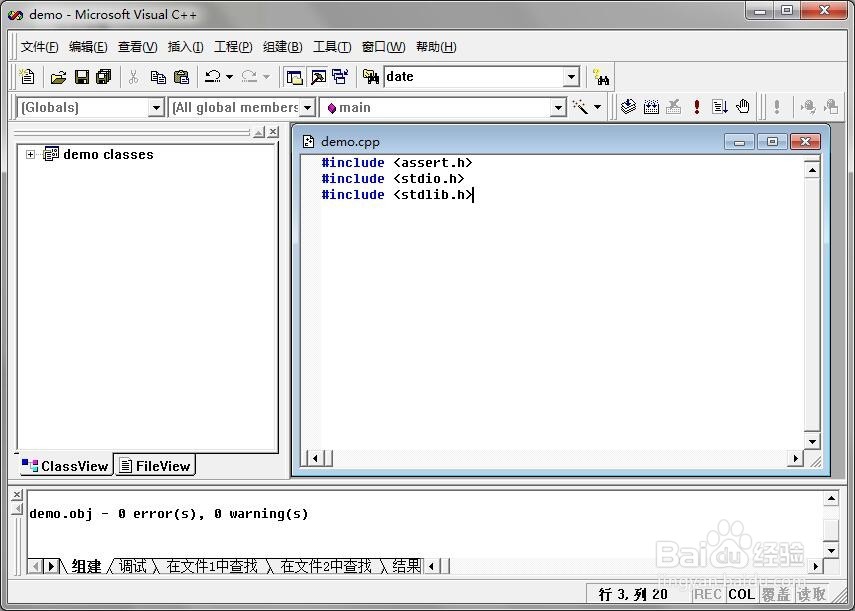
Task: Click the Find in Files icon
Action: click(x=371, y=77)
